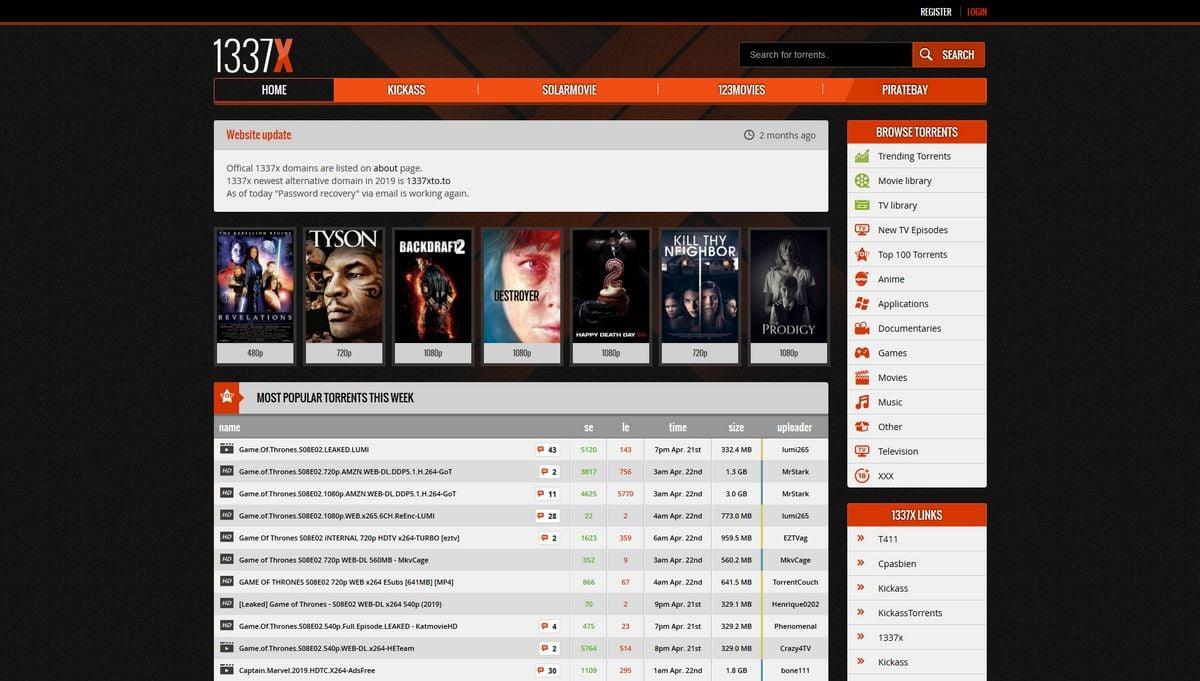This screenshot has height=681, width=1200.
Task: Click the magnifier icon in the Search button
Action: tap(926, 55)
